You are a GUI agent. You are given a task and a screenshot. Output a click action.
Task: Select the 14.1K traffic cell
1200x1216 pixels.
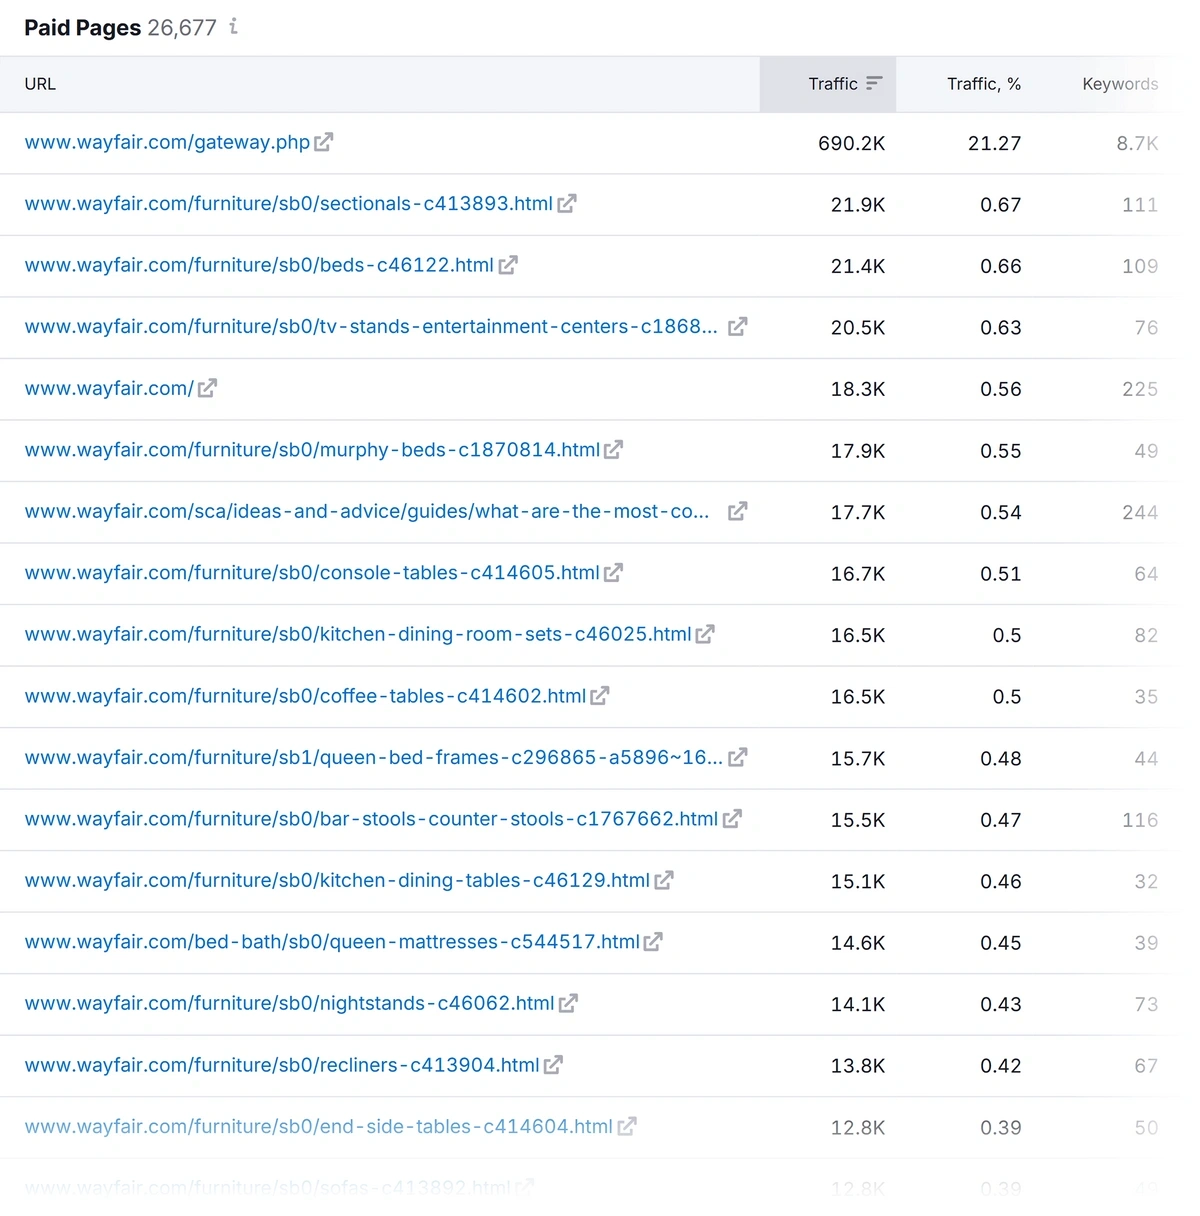click(x=858, y=1005)
